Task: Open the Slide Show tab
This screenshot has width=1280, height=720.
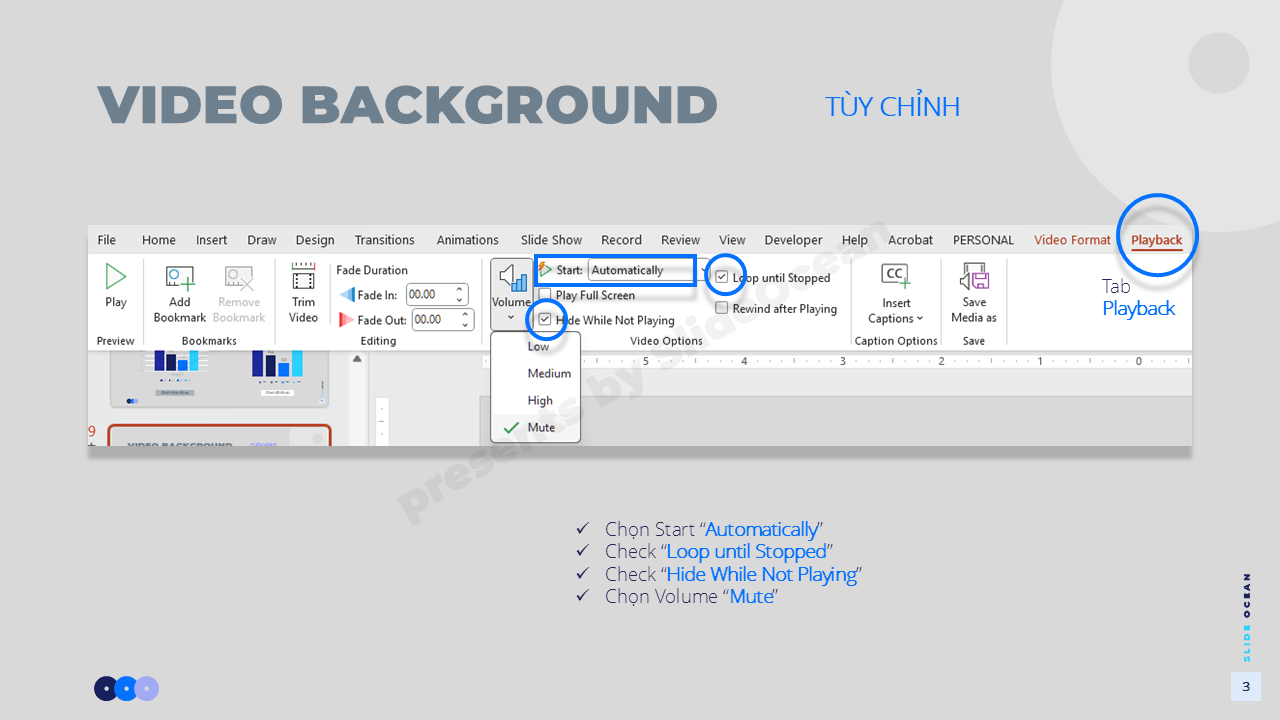Action: point(551,240)
